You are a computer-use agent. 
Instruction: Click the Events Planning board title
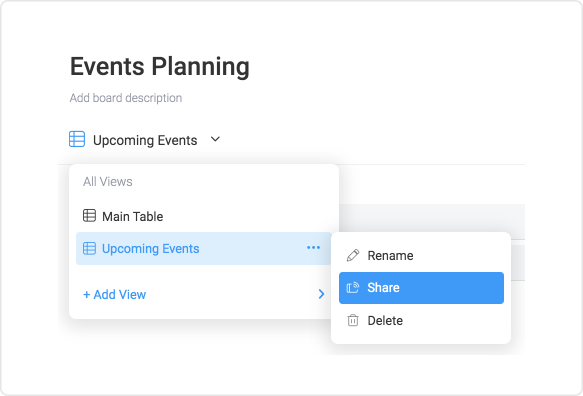[160, 67]
